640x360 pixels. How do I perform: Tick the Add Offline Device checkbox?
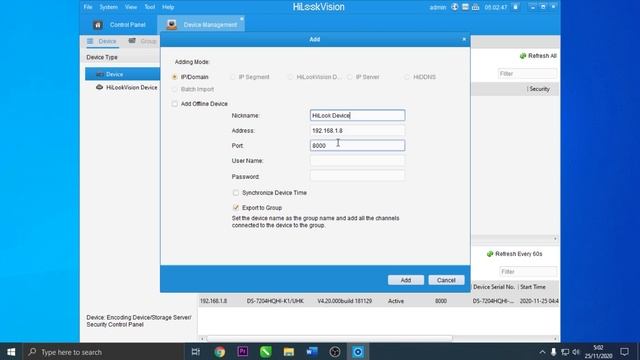[175, 104]
